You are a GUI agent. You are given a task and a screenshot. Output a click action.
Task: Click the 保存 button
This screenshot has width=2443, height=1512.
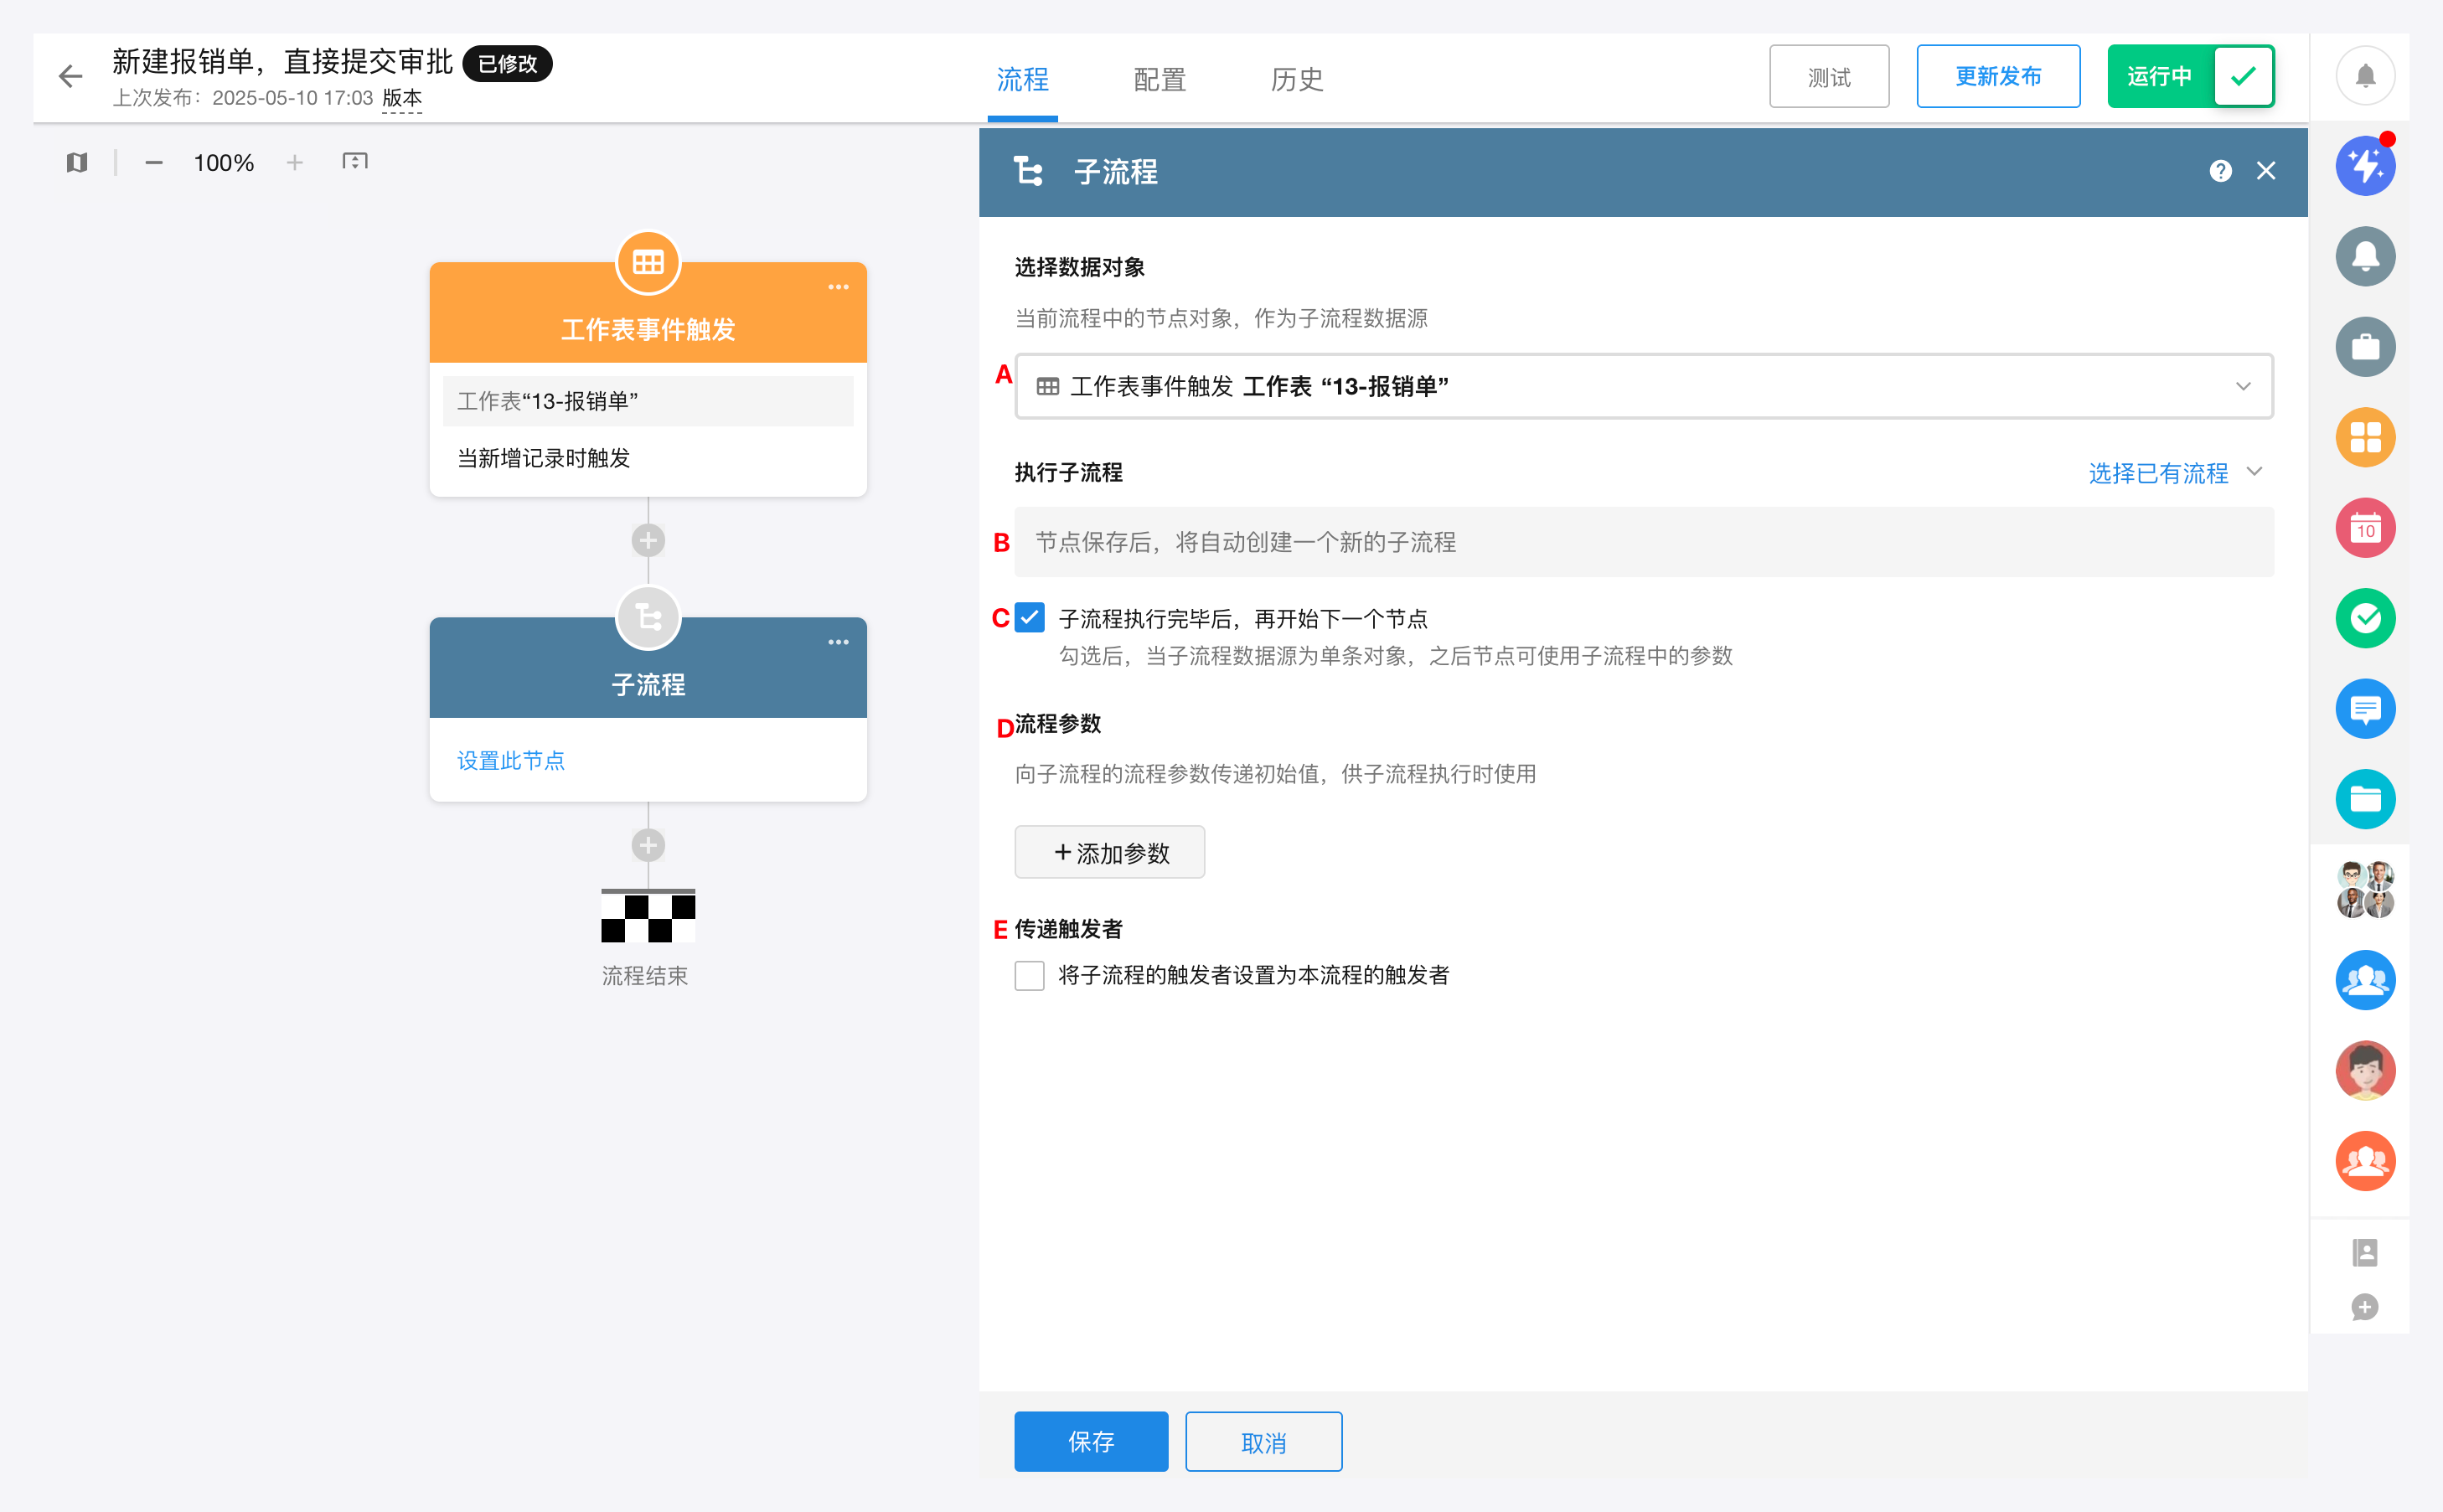pos(1090,1441)
